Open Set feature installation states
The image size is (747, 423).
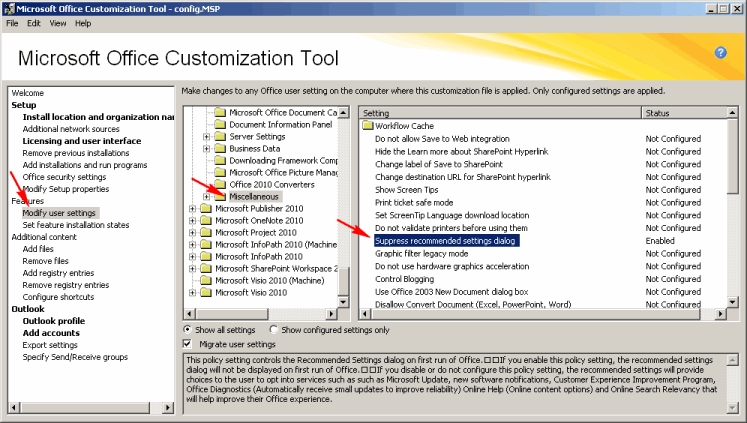click(x=76, y=225)
